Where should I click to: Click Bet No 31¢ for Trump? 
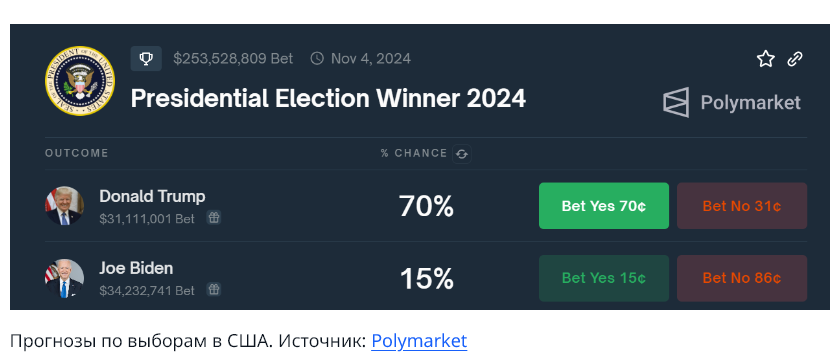[x=742, y=206]
